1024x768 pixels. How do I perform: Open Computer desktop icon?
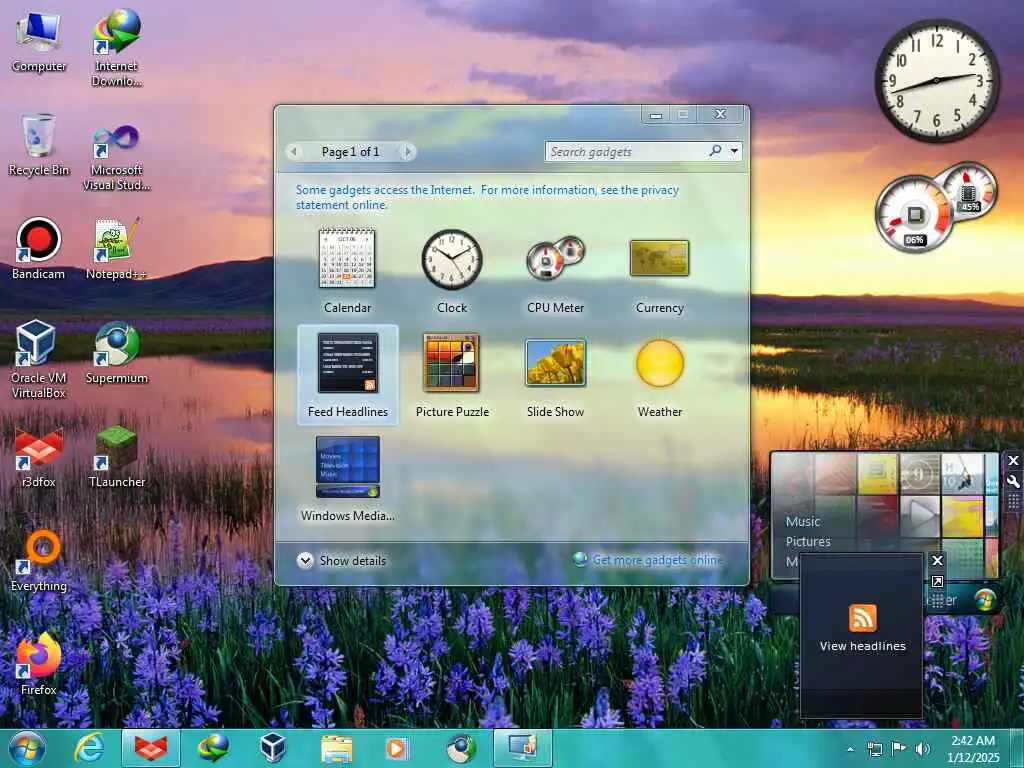(39, 42)
